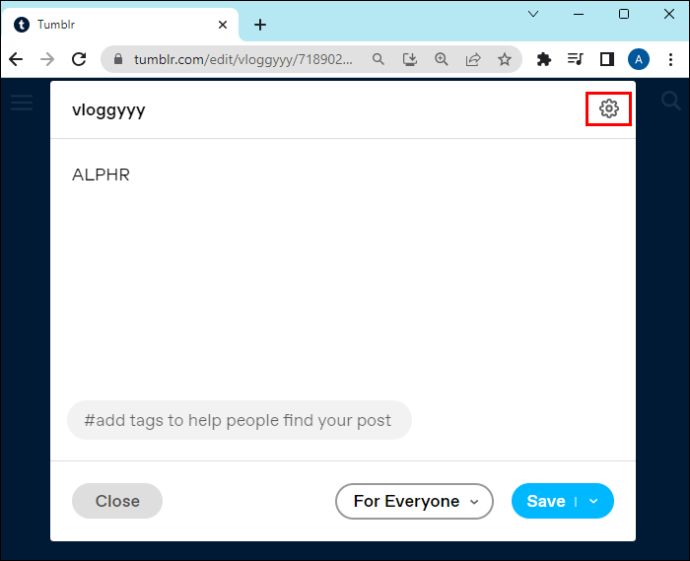Click the install app icon in address bar
Image resolution: width=690 pixels, height=561 pixels.
[x=410, y=59]
